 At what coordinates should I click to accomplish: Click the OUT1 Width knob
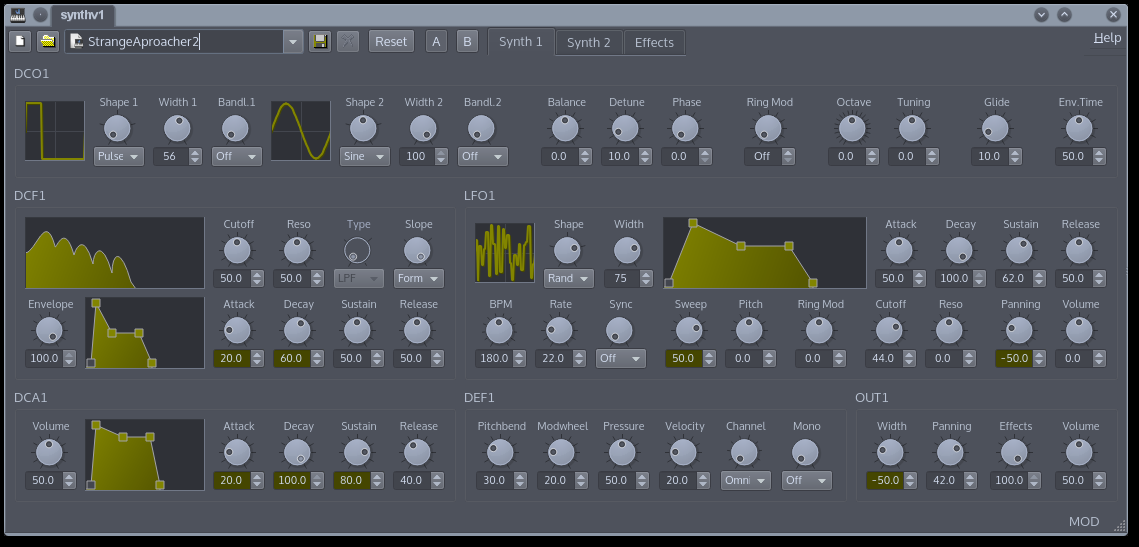[891, 453]
